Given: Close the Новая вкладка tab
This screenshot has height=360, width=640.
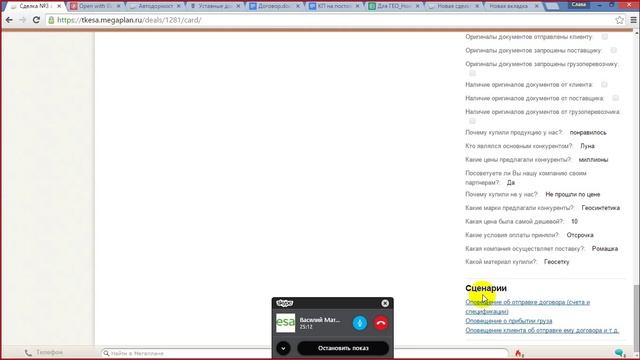Looking at the screenshot, I should click(x=536, y=6).
